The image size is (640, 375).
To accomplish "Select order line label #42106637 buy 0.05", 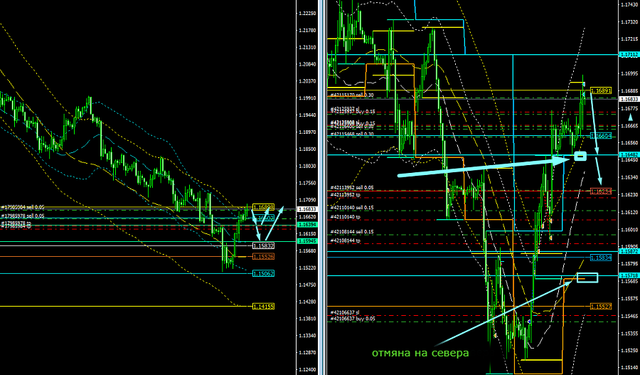I will pos(352,319).
